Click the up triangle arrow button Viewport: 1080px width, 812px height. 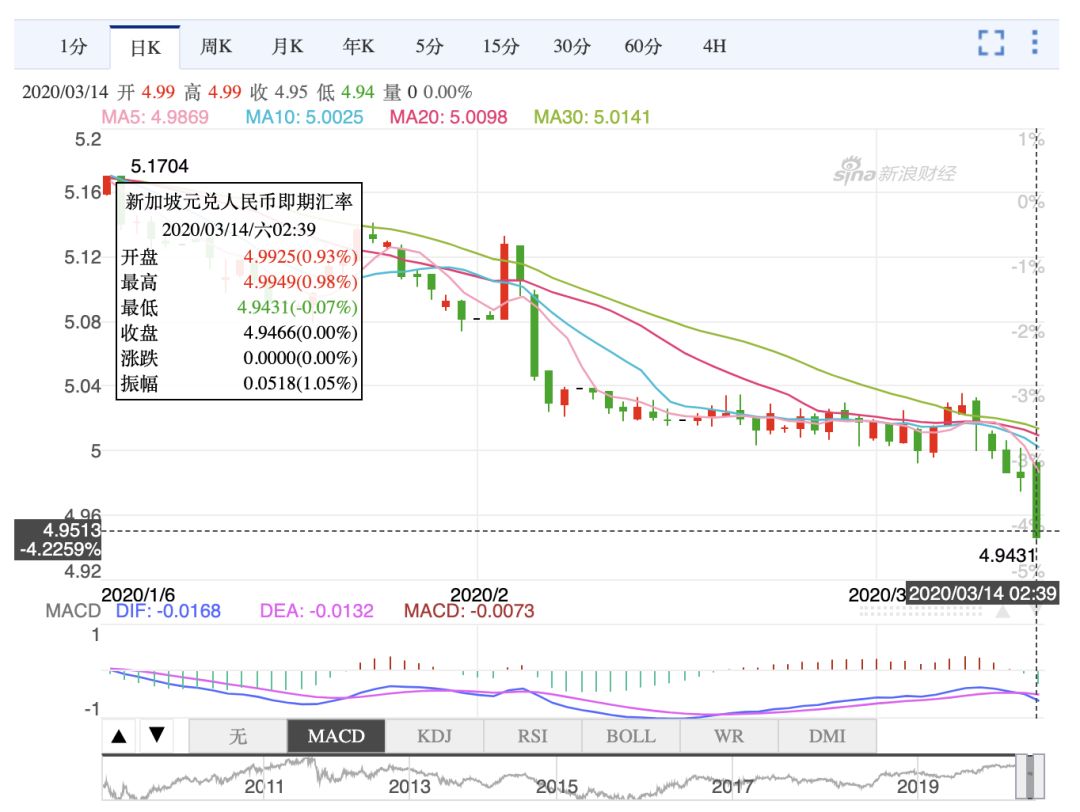coord(119,737)
